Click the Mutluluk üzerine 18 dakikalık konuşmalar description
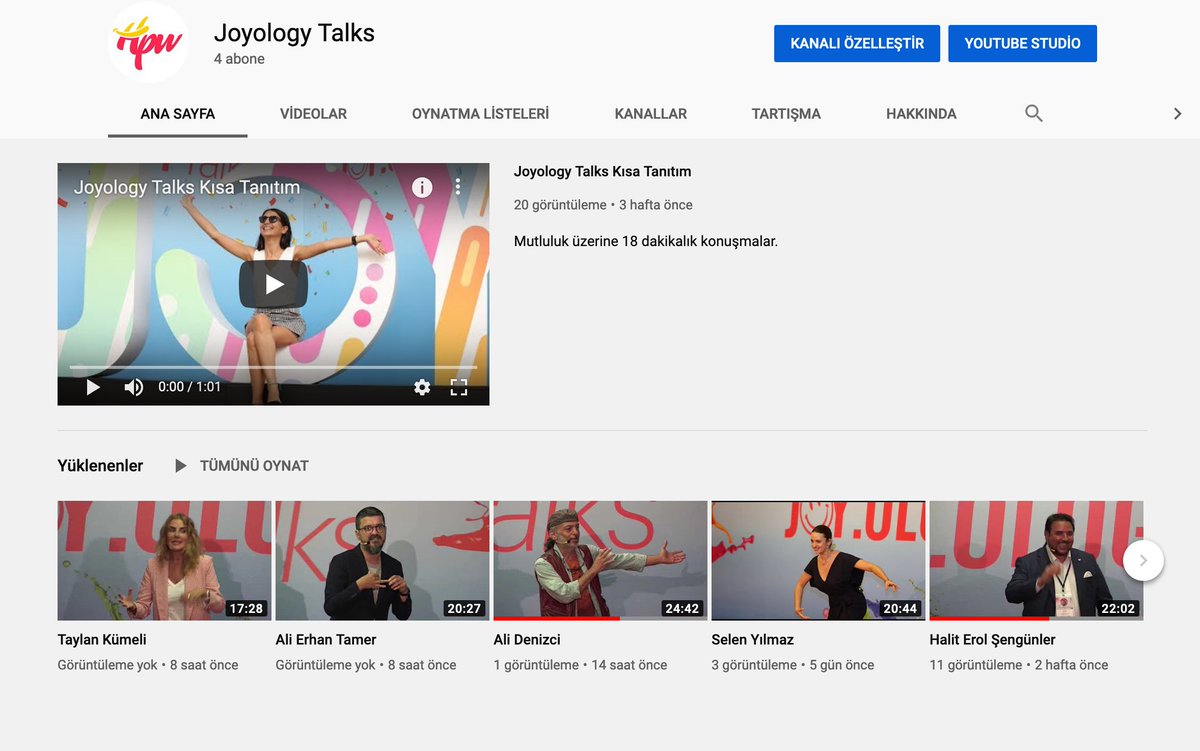The width and height of the screenshot is (1200, 751). (646, 241)
